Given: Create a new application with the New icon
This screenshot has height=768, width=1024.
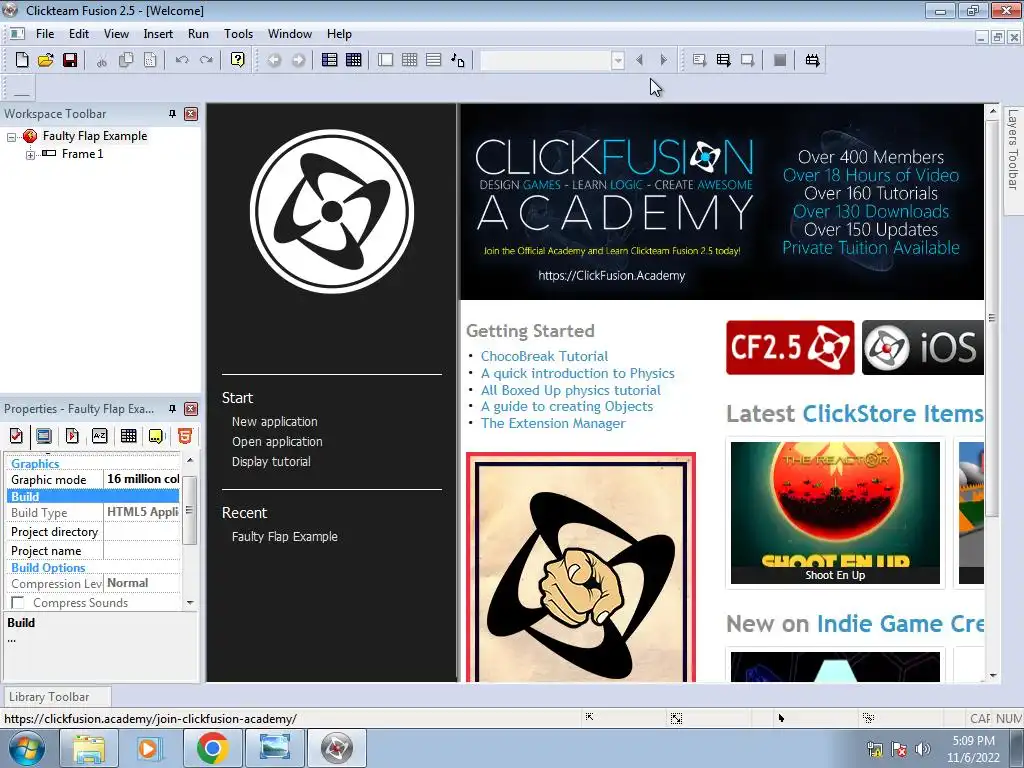Looking at the screenshot, I should (22, 60).
